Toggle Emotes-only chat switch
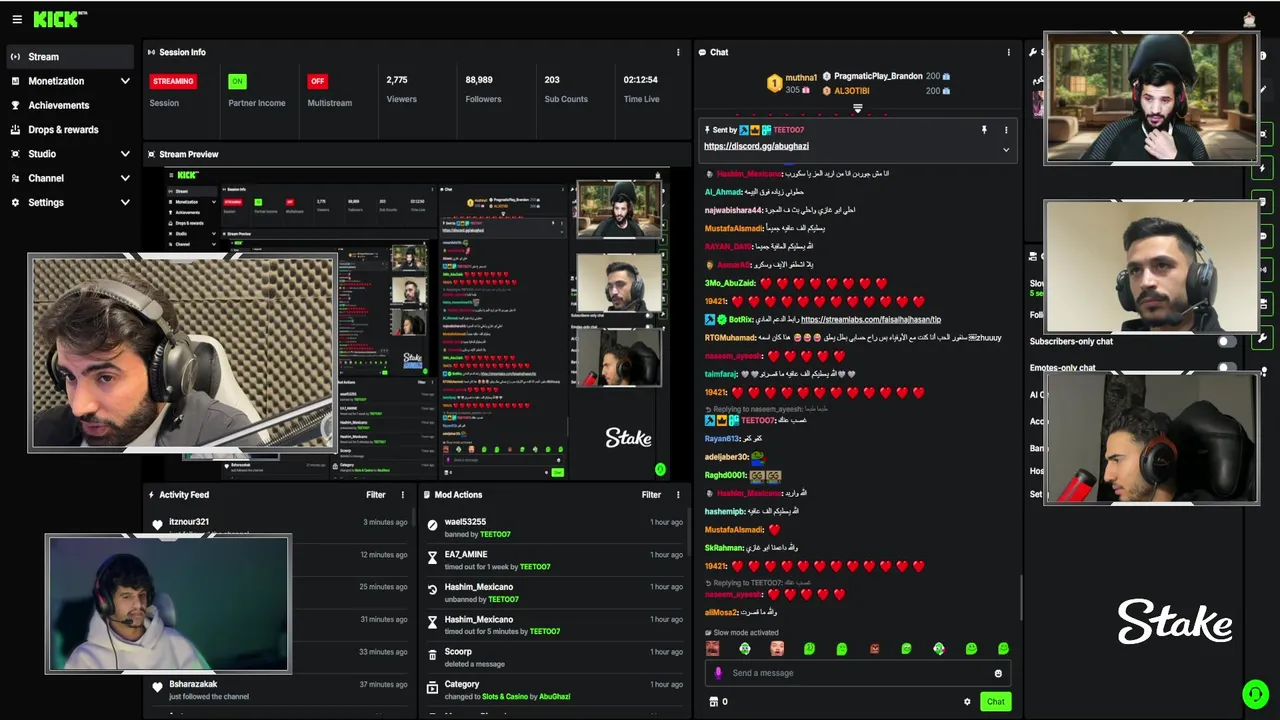 1226,367
